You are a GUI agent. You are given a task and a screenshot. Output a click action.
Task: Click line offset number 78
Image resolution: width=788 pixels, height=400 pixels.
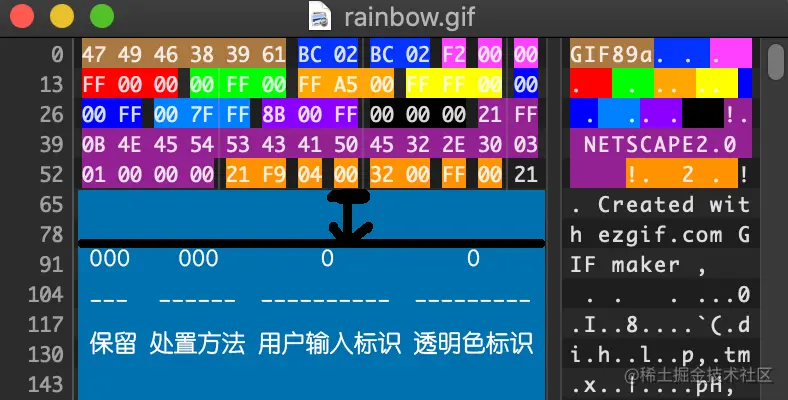[x=52, y=235]
